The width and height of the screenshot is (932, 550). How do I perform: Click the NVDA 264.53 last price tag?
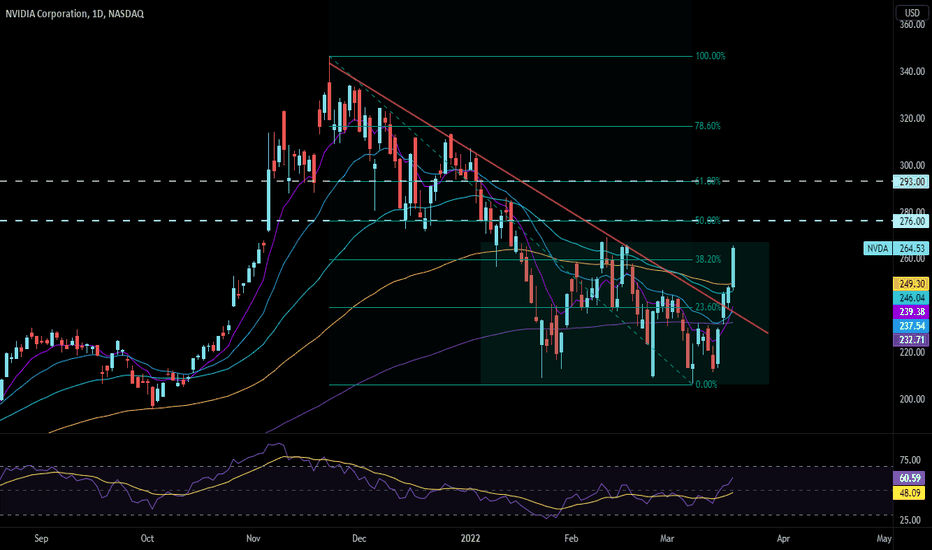tap(896, 248)
